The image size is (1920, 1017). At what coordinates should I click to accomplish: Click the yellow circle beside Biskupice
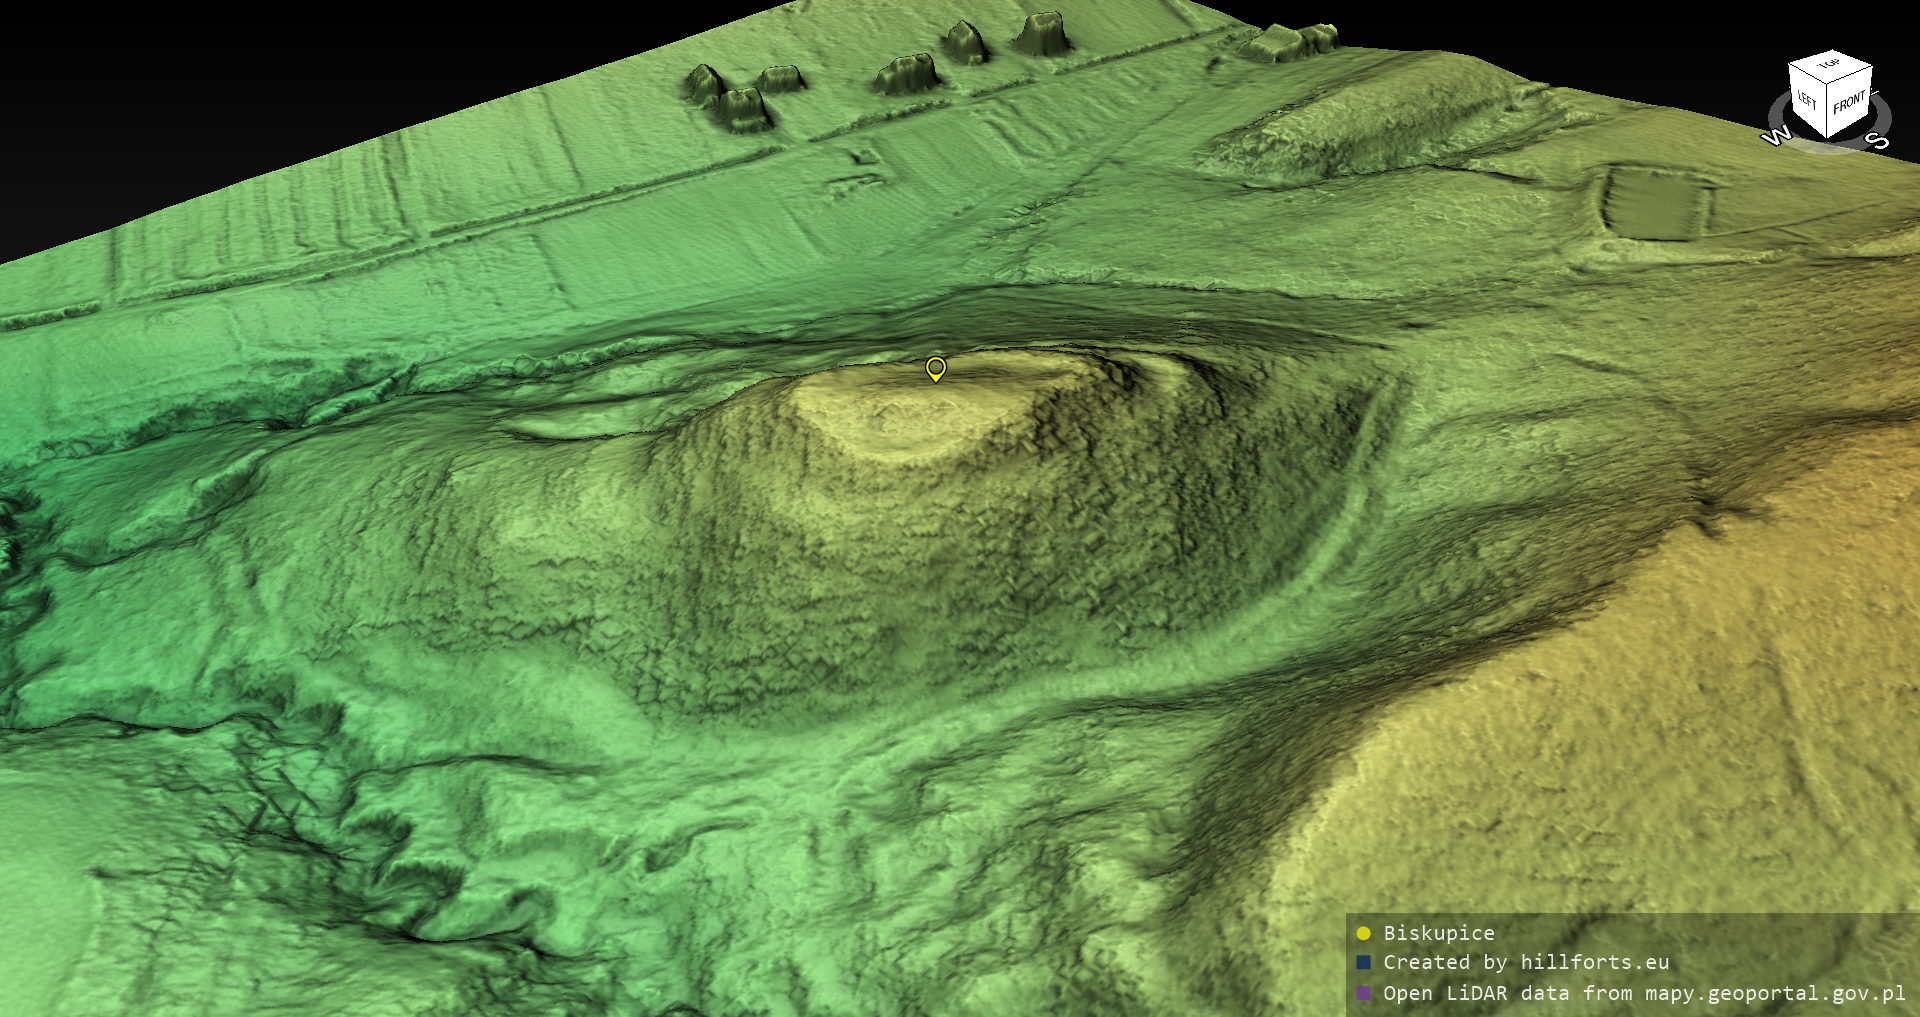click(1363, 934)
